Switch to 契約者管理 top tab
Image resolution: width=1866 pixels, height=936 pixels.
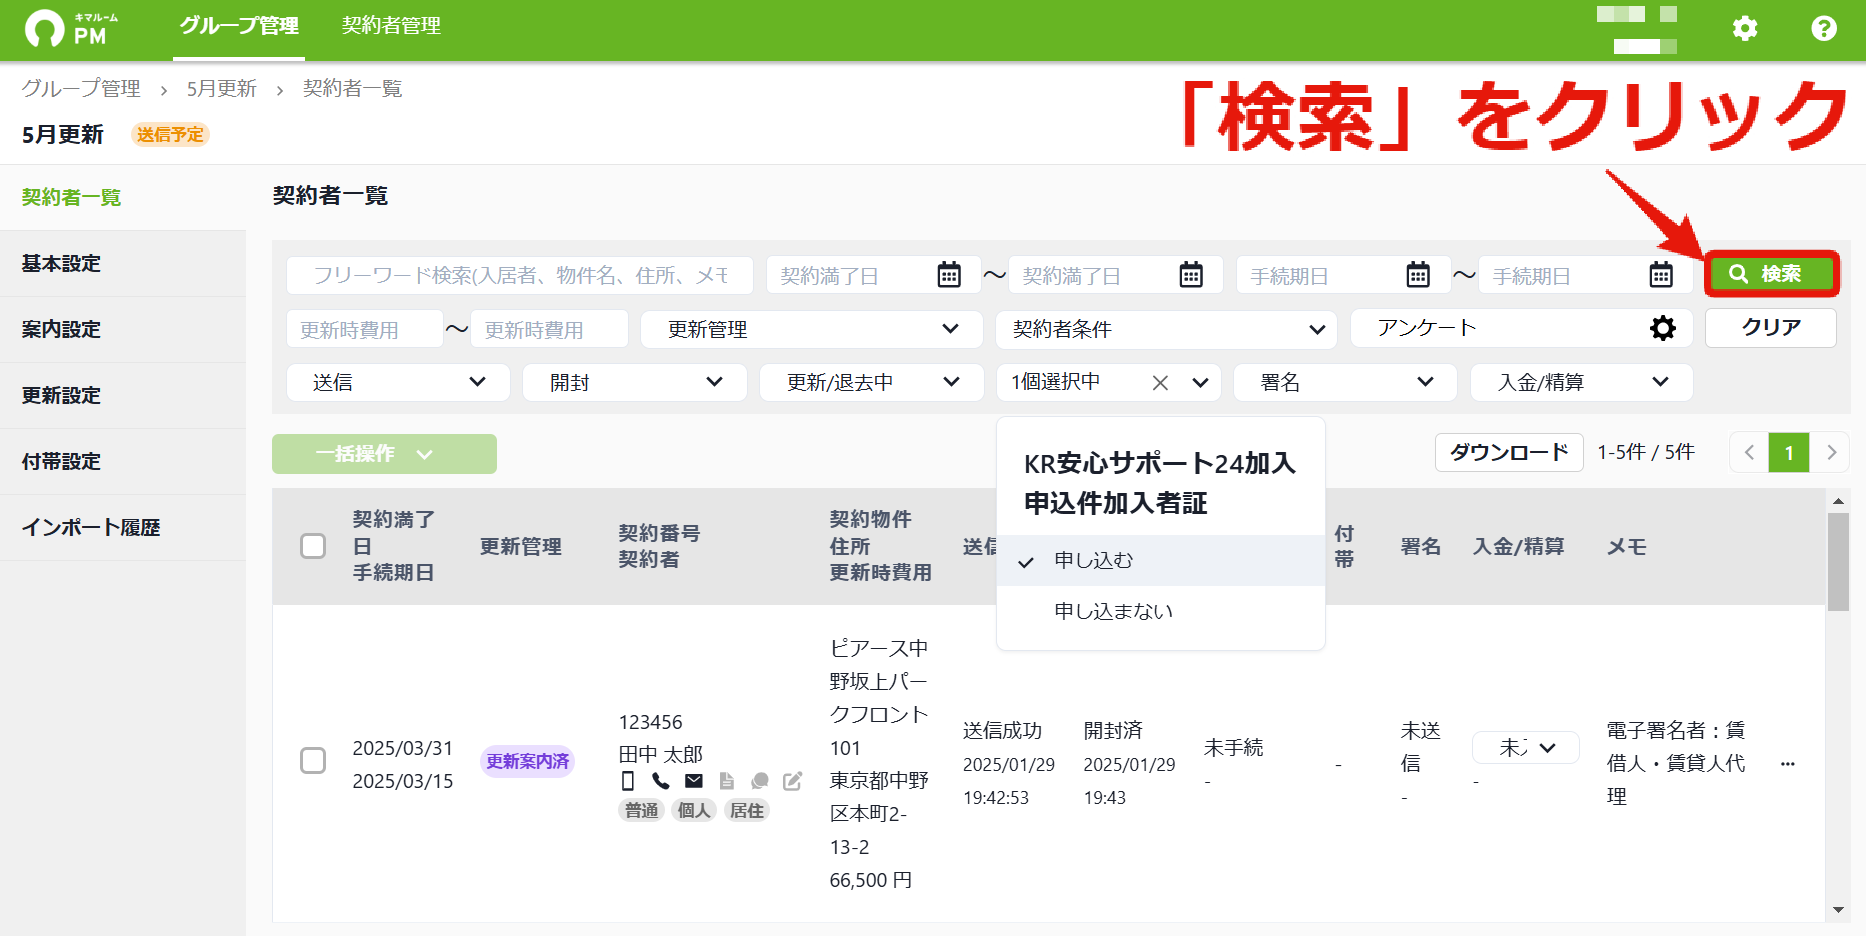click(x=391, y=26)
